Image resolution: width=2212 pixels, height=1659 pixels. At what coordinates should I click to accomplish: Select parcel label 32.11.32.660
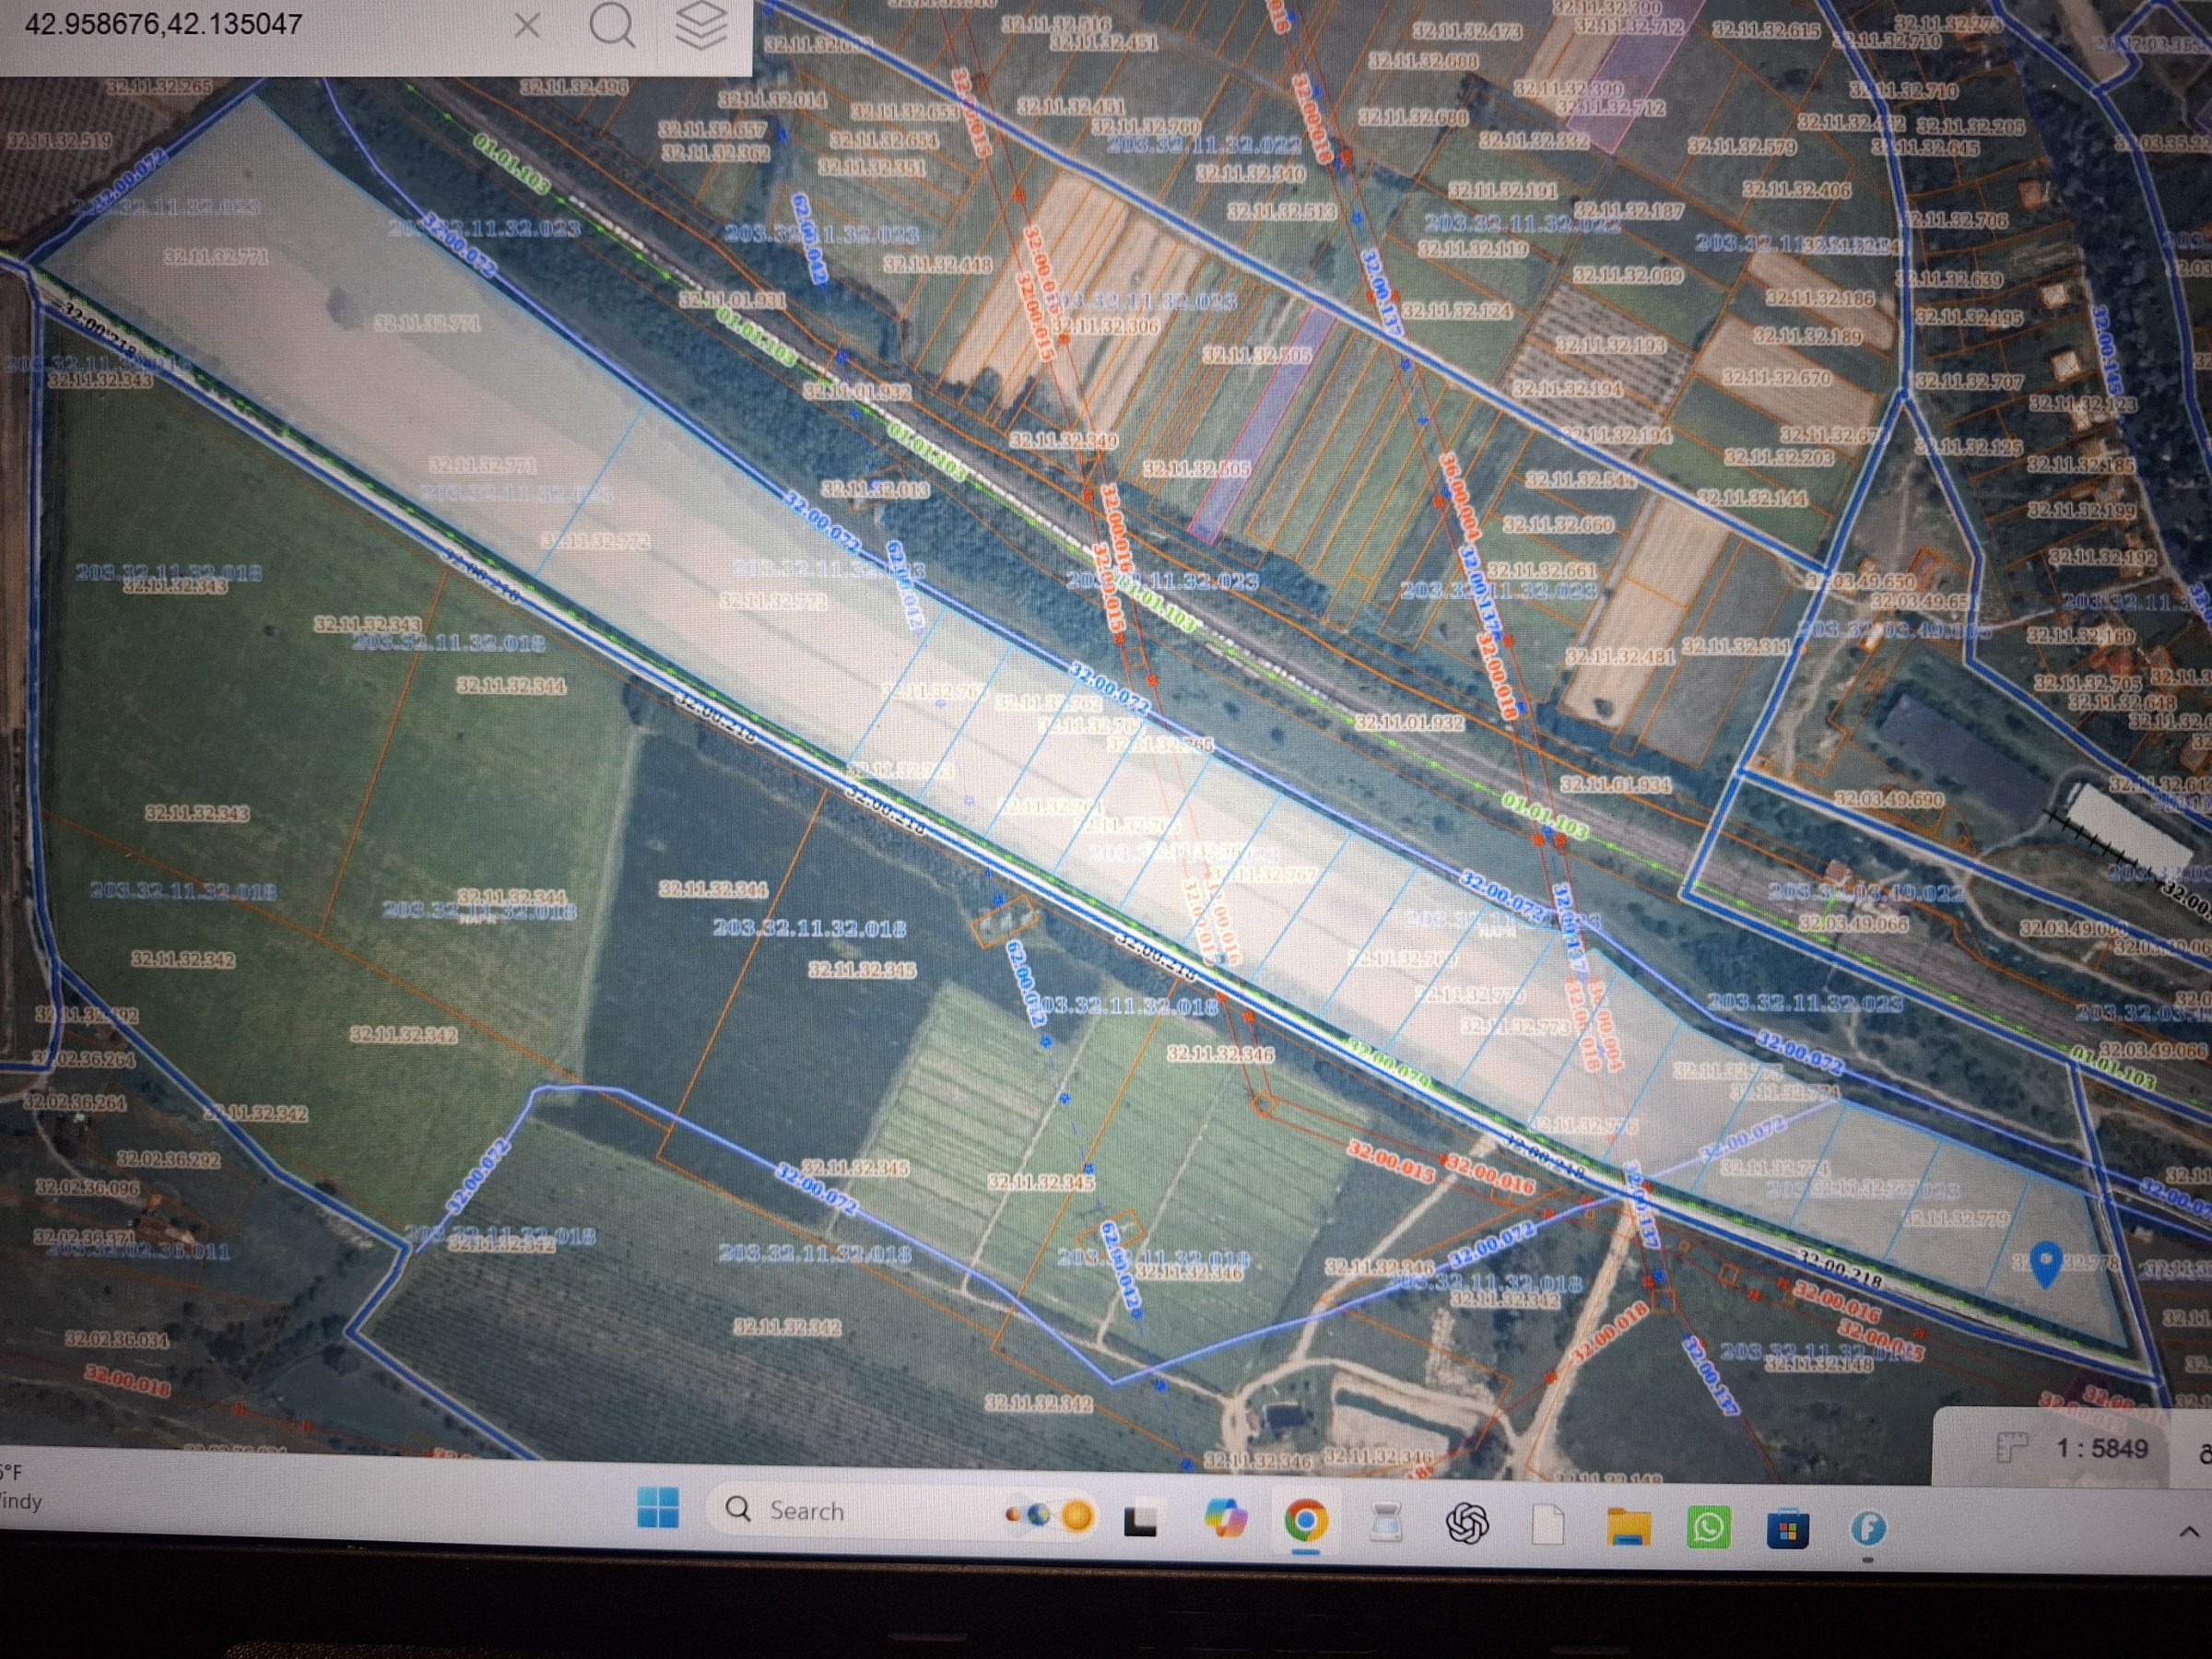(x=1558, y=524)
